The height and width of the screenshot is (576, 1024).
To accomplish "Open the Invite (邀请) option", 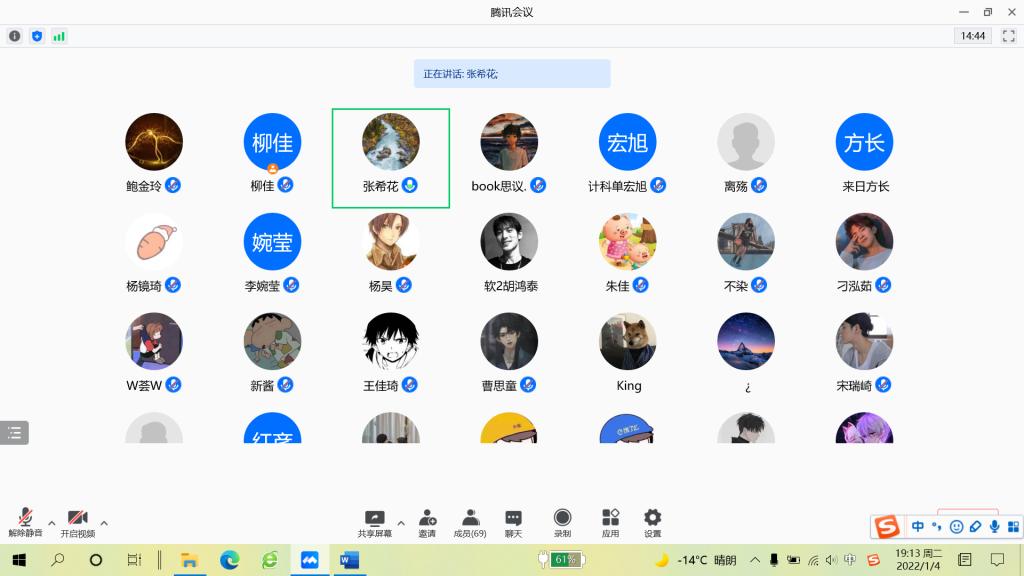I will (427, 523).
